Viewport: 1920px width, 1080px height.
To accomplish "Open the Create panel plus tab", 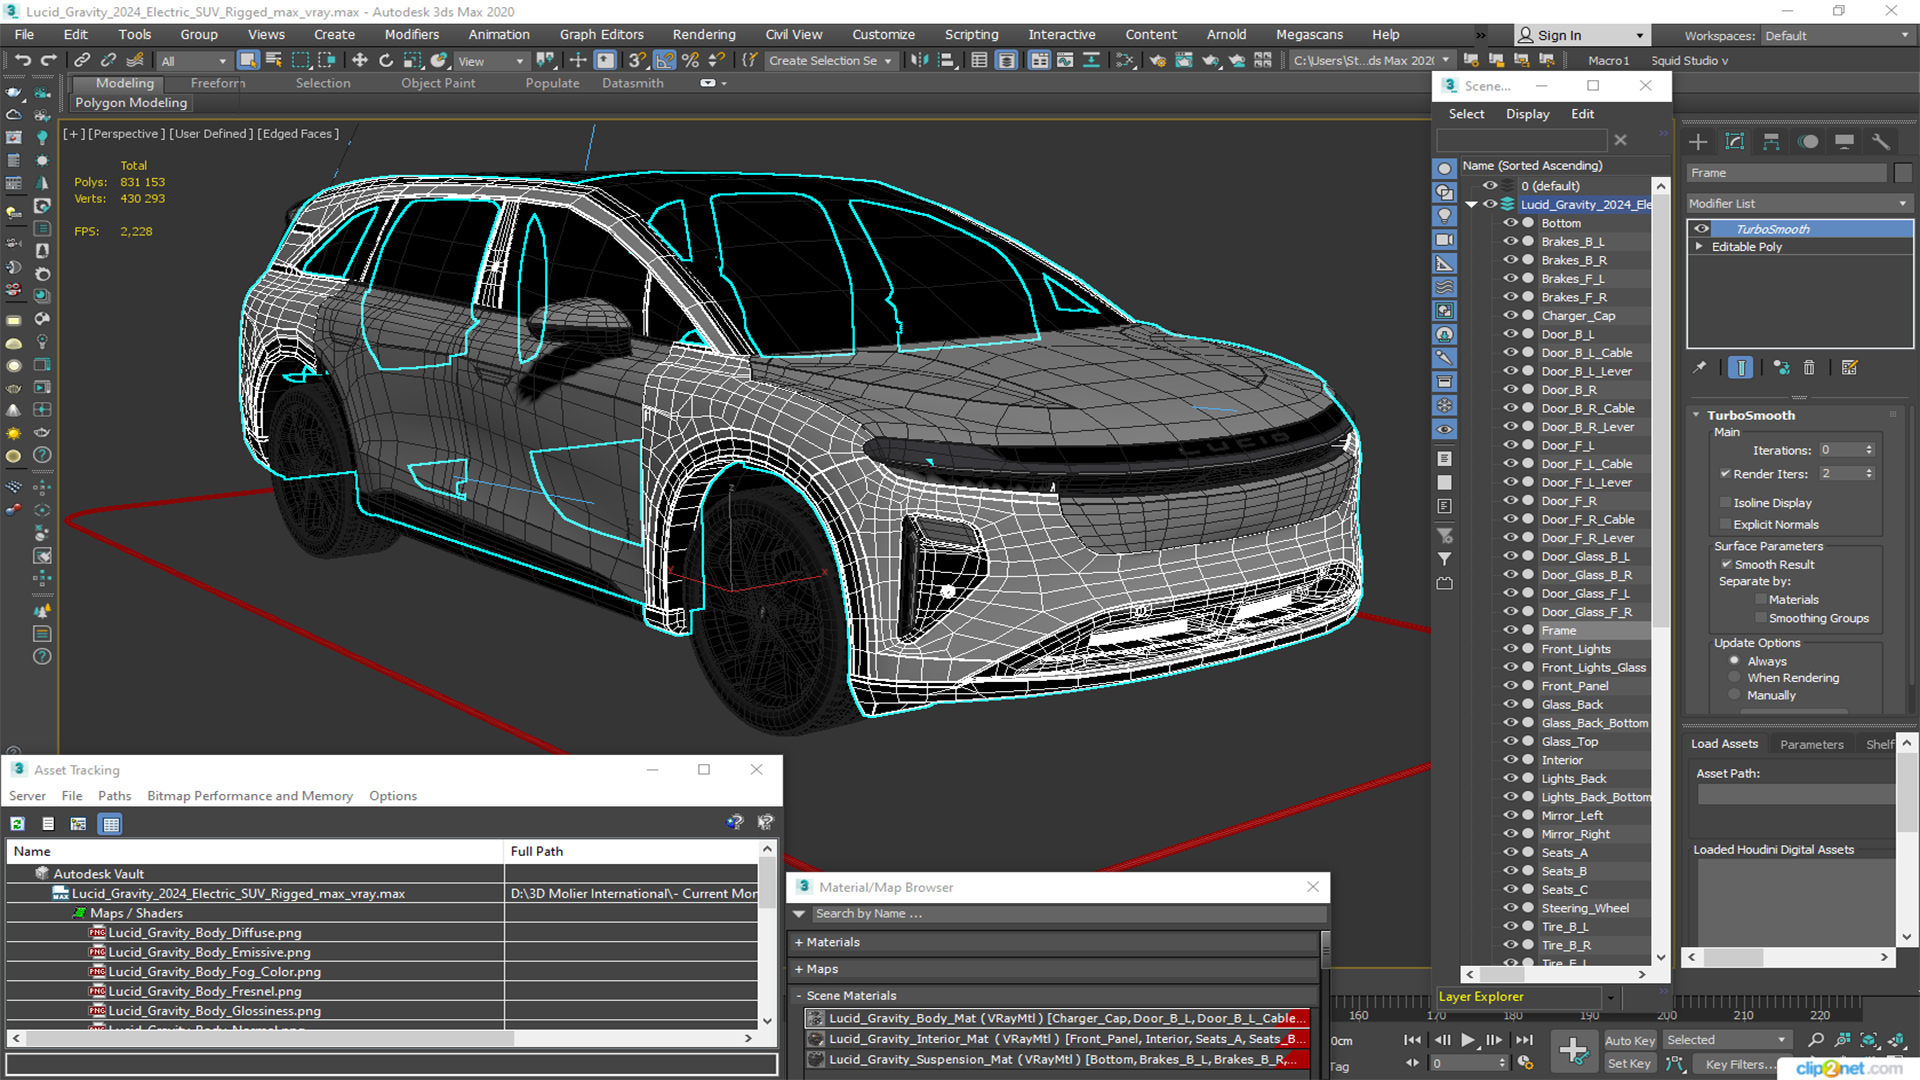I will [x=1698, y=142].
